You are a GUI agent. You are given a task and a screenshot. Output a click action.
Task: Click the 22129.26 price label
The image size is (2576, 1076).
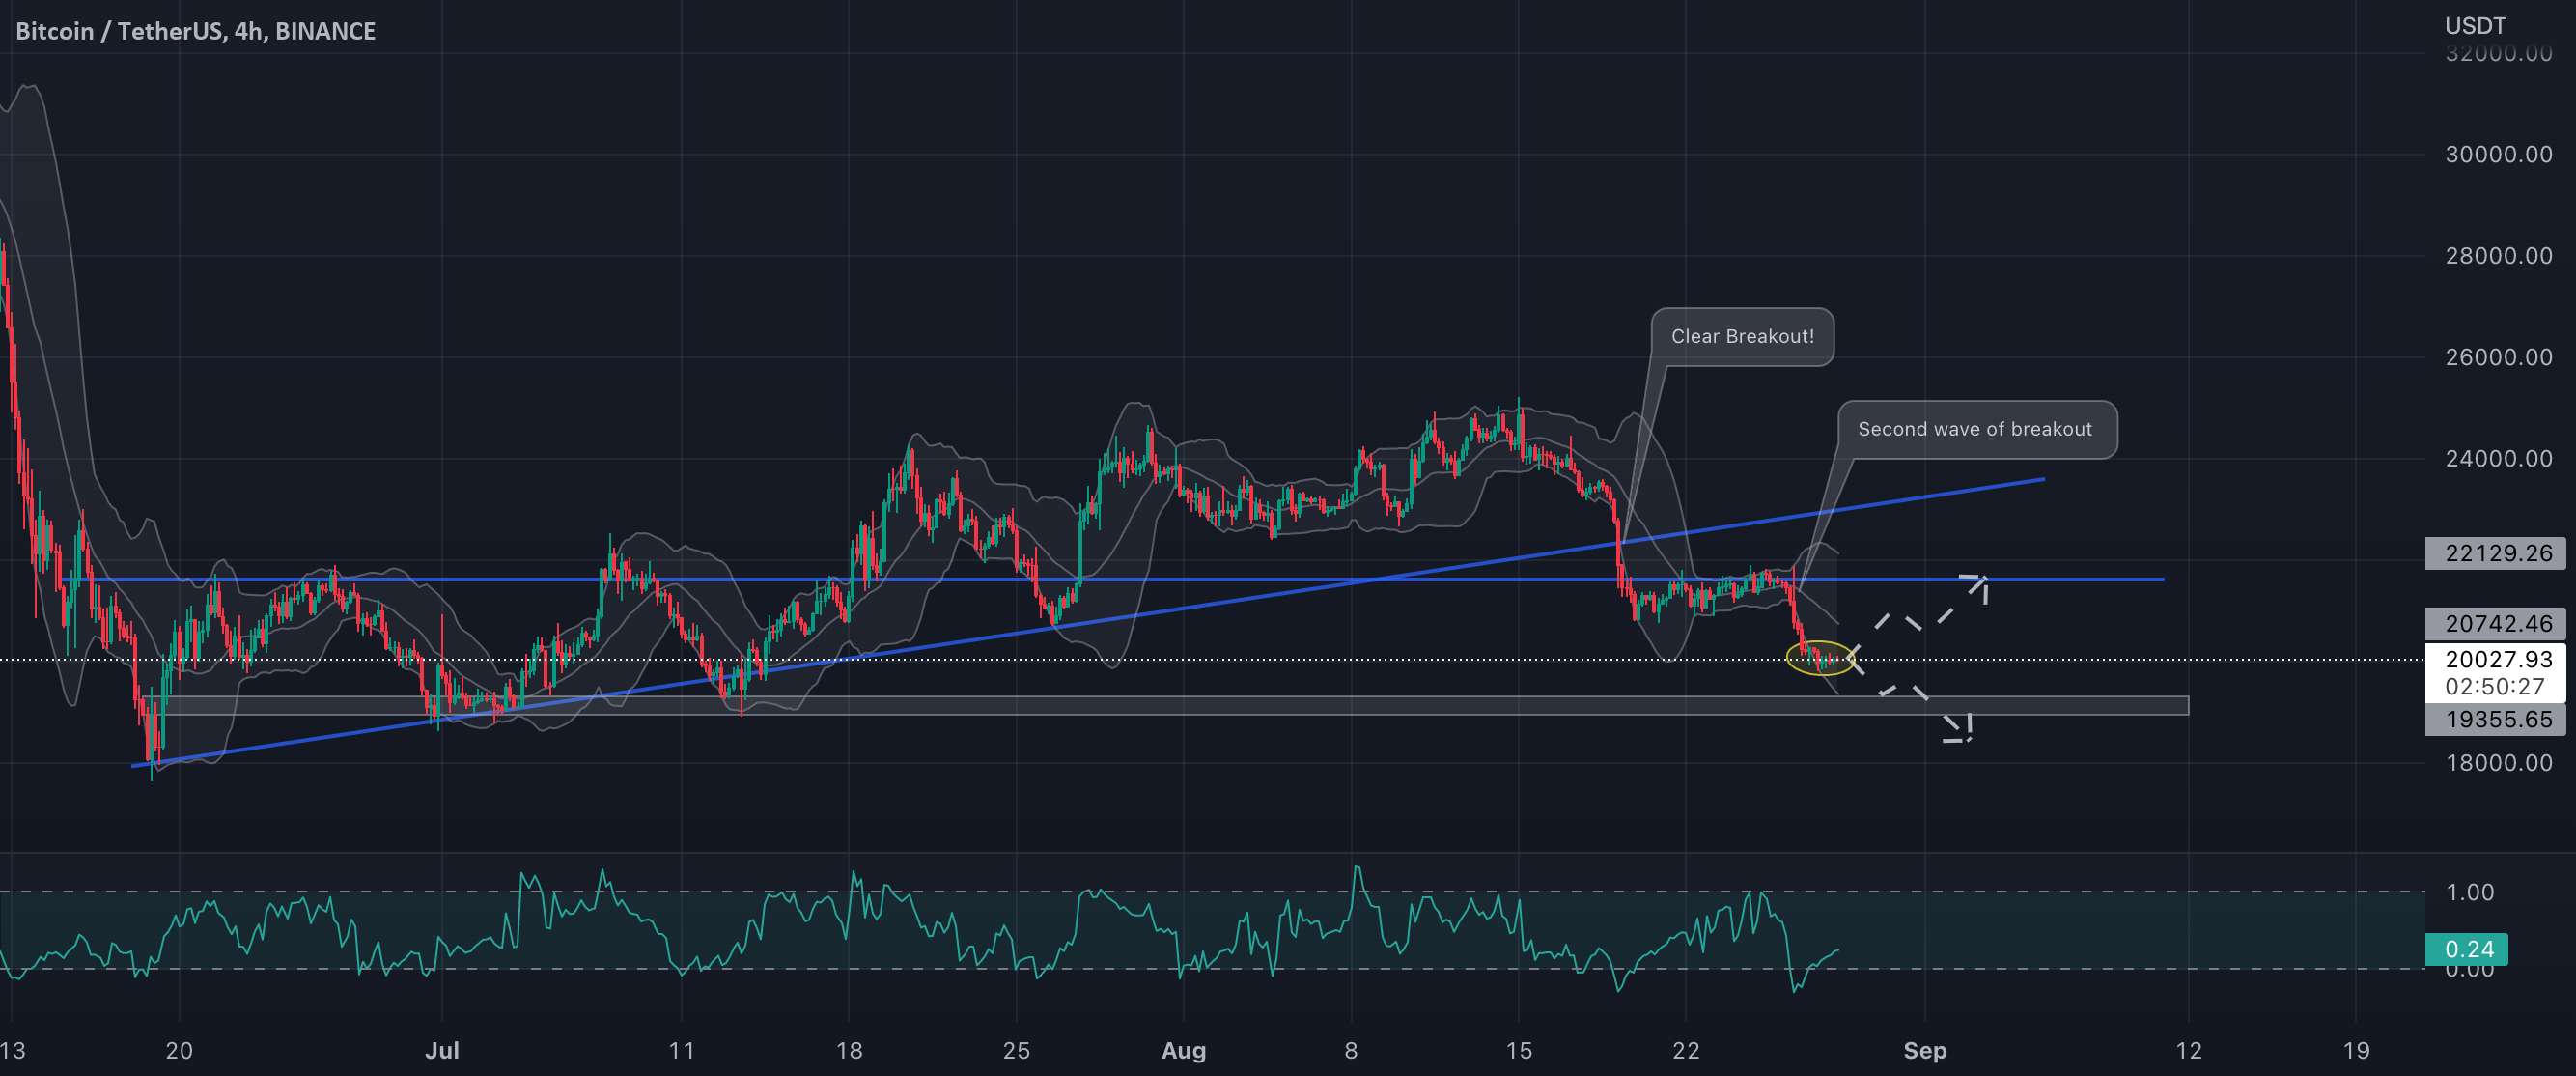pos(2497,553)
